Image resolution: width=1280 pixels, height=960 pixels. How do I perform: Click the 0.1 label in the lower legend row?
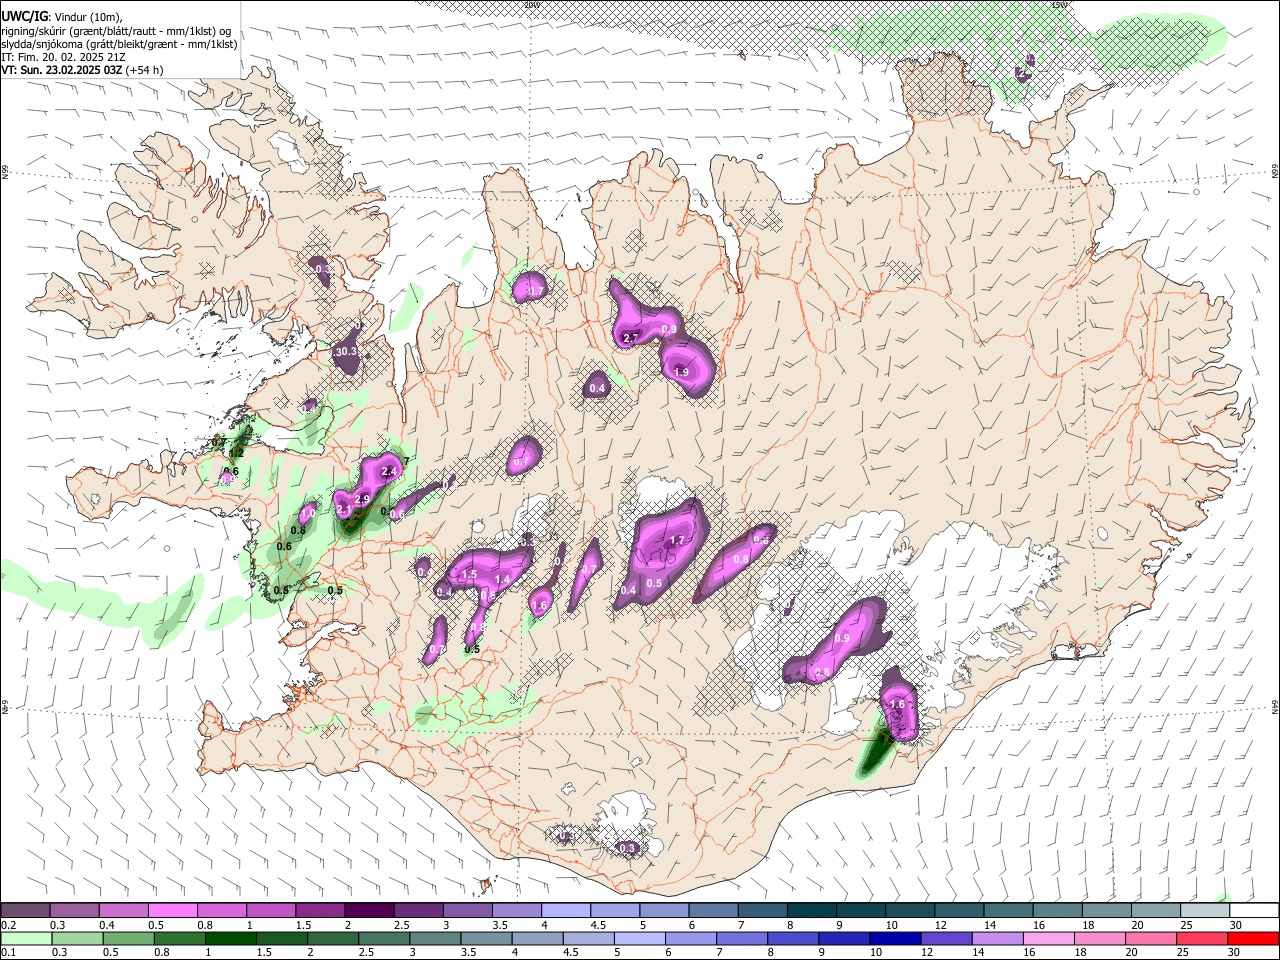tap(9, 953)
